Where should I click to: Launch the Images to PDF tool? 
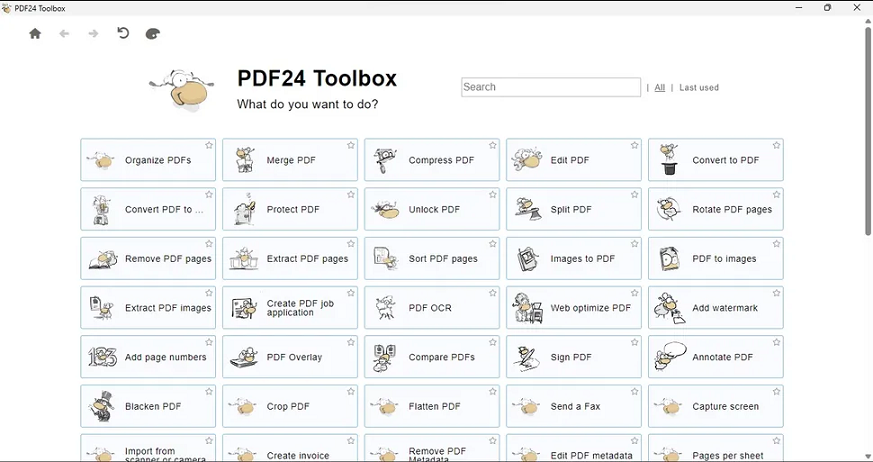coord(574,258)
